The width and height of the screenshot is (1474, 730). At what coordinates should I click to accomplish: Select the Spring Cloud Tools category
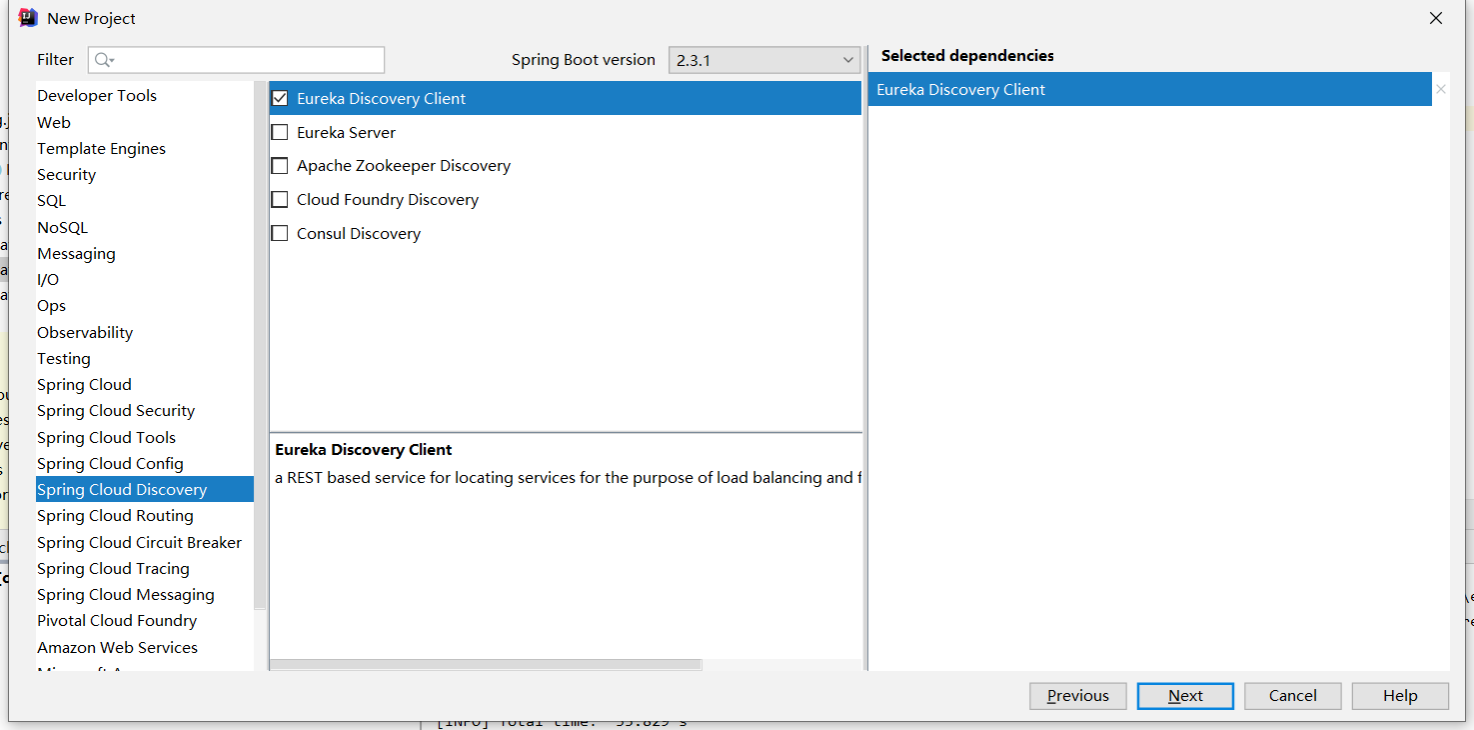145,437
